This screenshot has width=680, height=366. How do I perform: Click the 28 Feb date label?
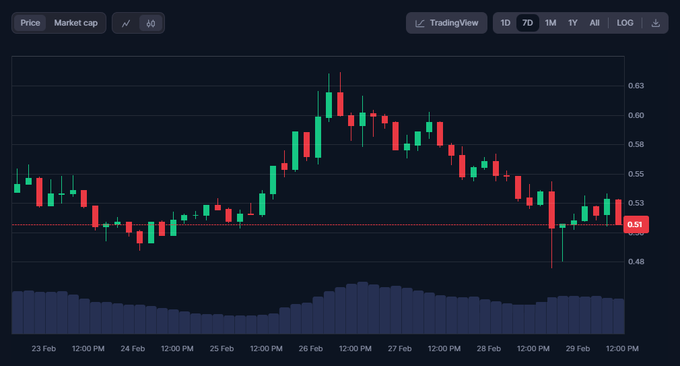pyautogui.click(x=489, y=349)
